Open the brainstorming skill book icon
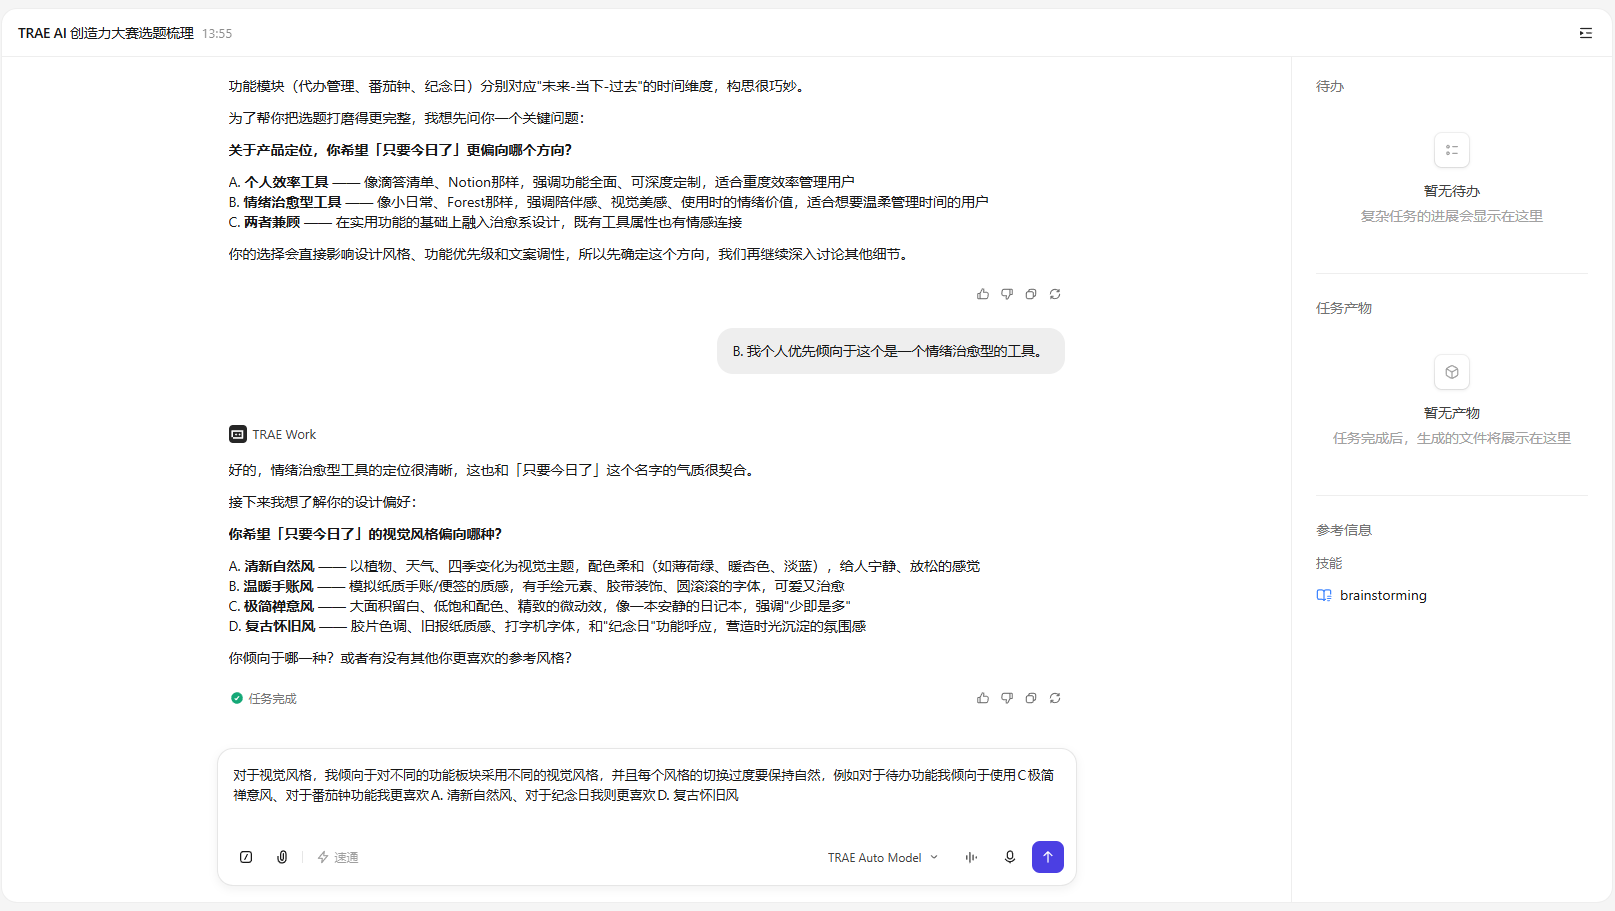 (1324, 595)
